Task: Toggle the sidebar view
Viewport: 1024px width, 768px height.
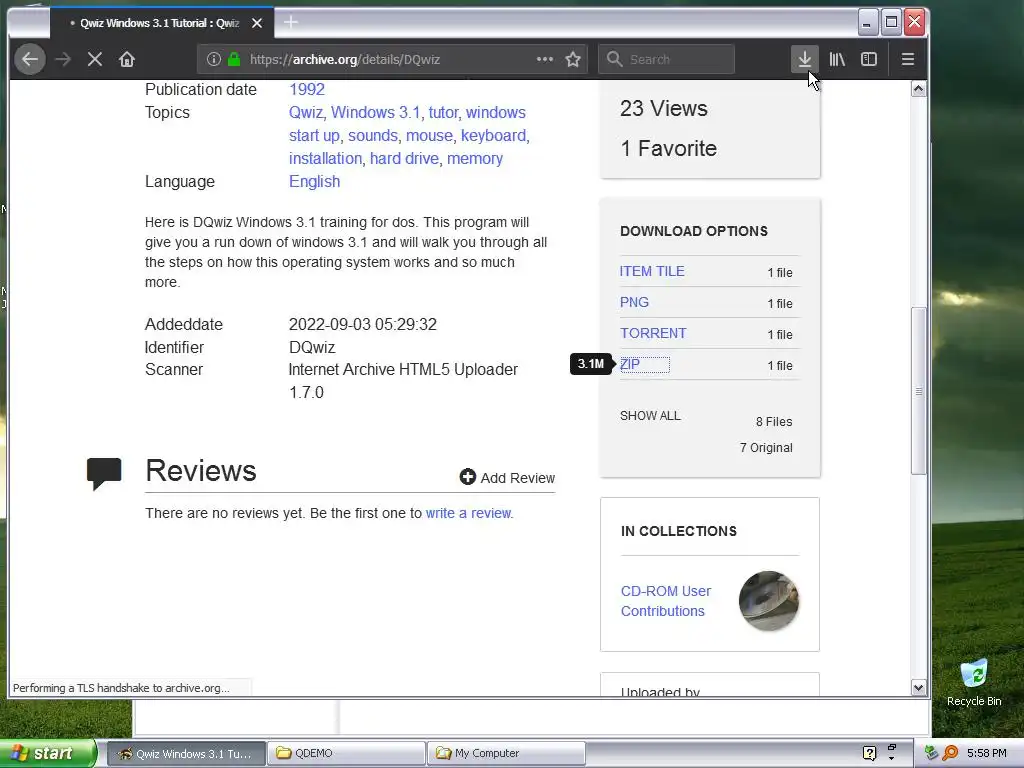Action: (x=869, y=59)
